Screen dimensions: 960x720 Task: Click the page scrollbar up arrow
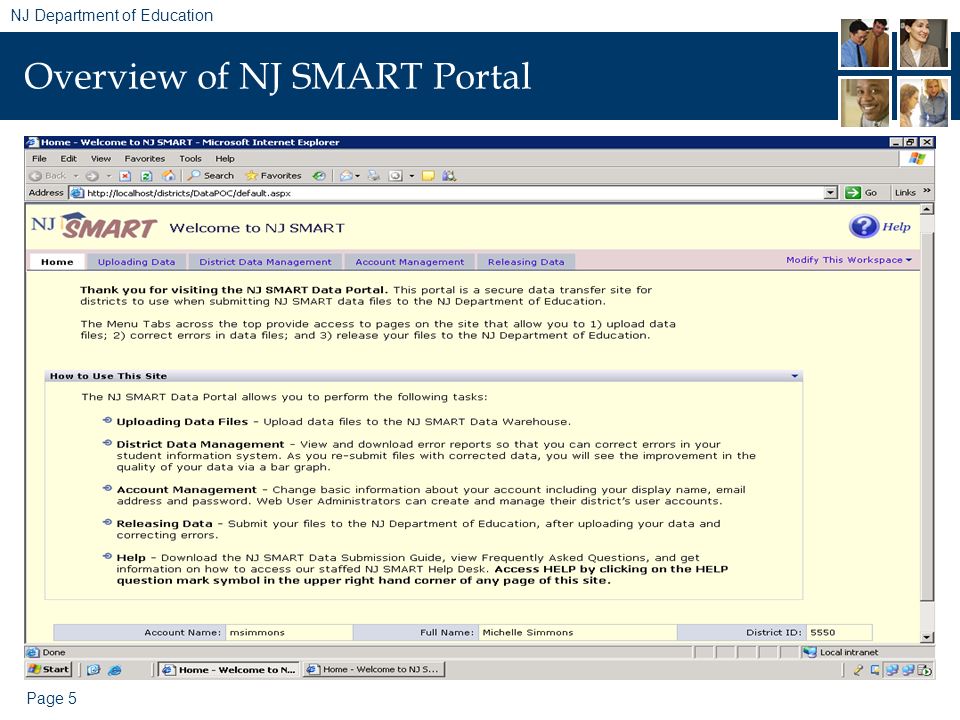pos(927,209)
